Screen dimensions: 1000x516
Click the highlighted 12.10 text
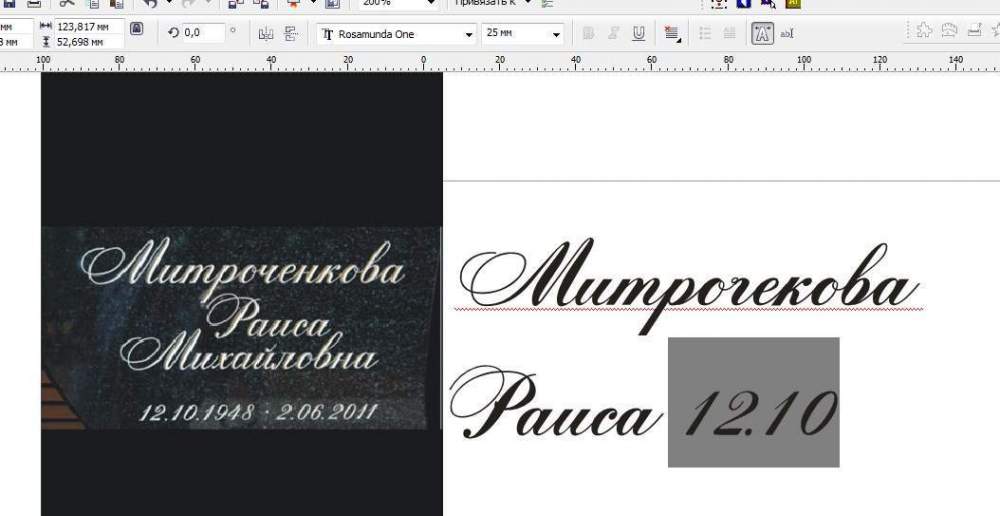(x=753, y=402)
